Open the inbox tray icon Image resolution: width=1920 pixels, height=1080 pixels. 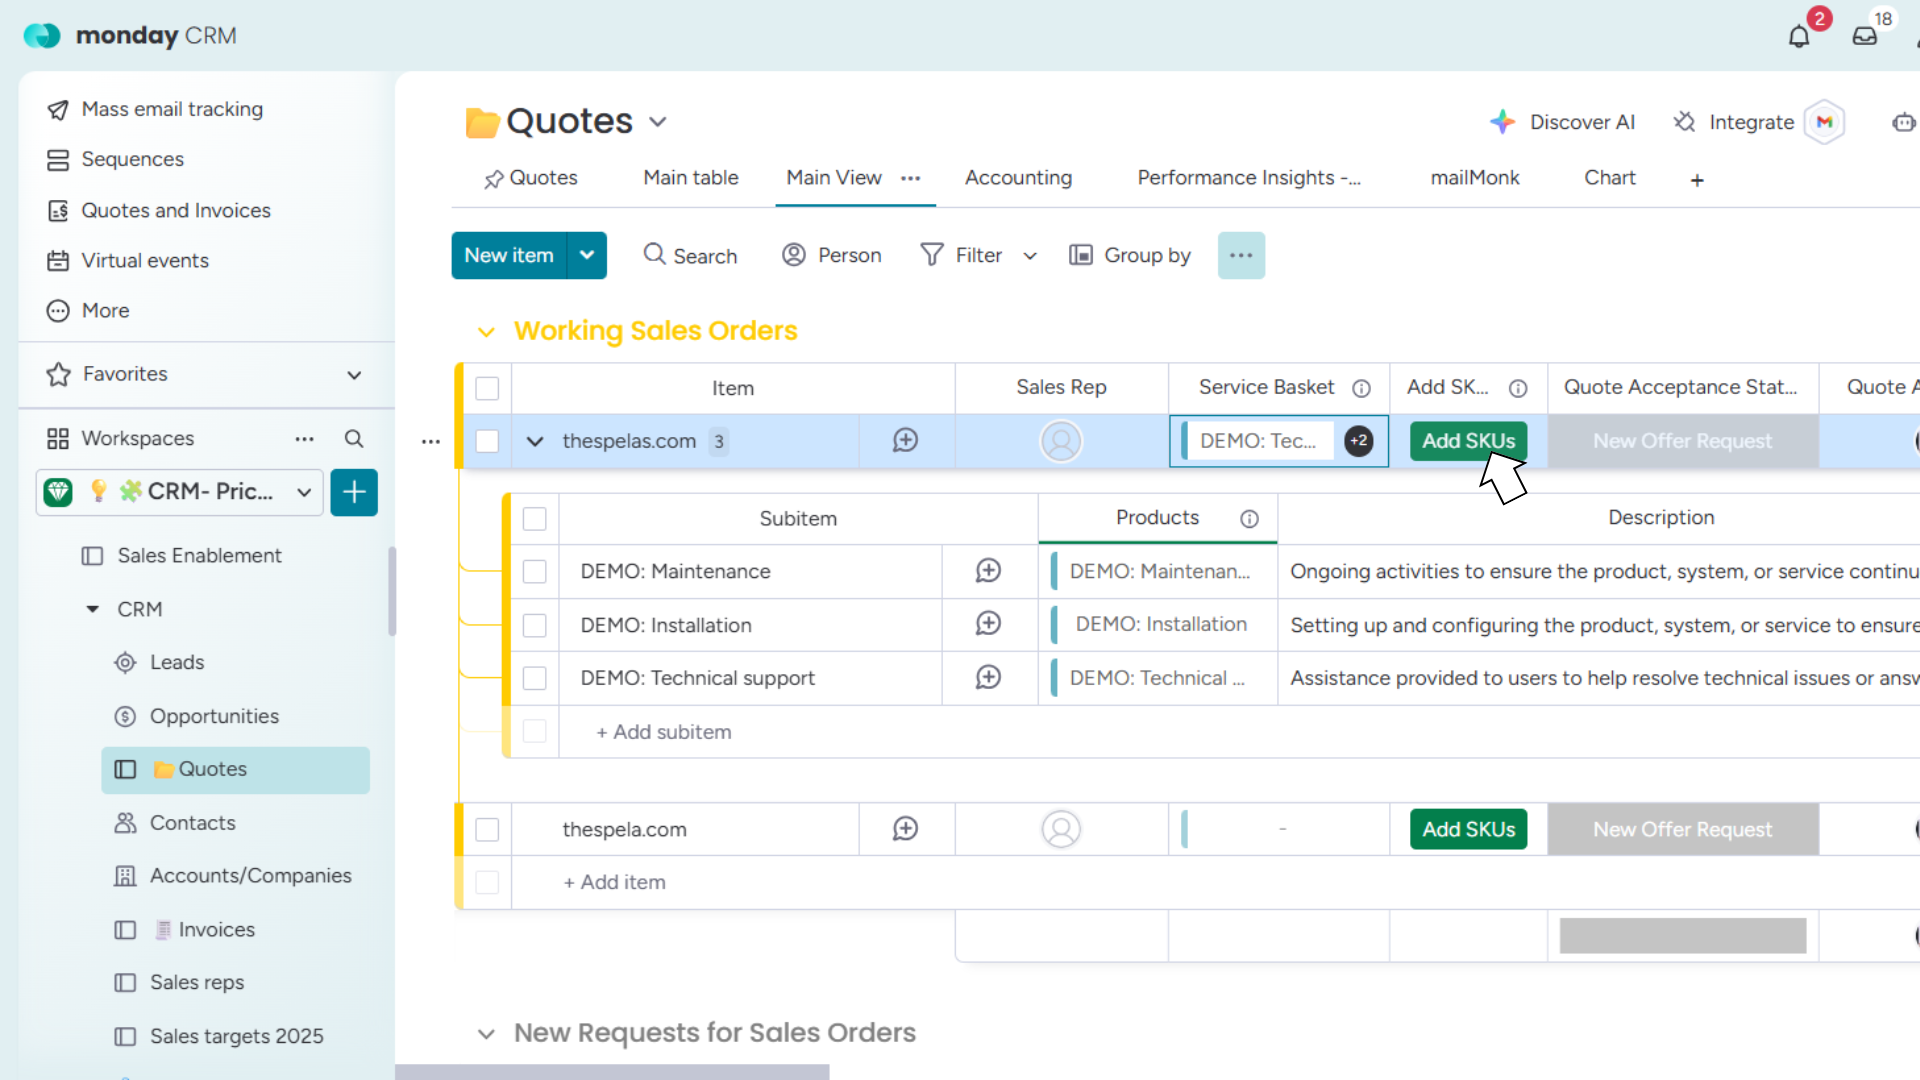[1864, 37]
